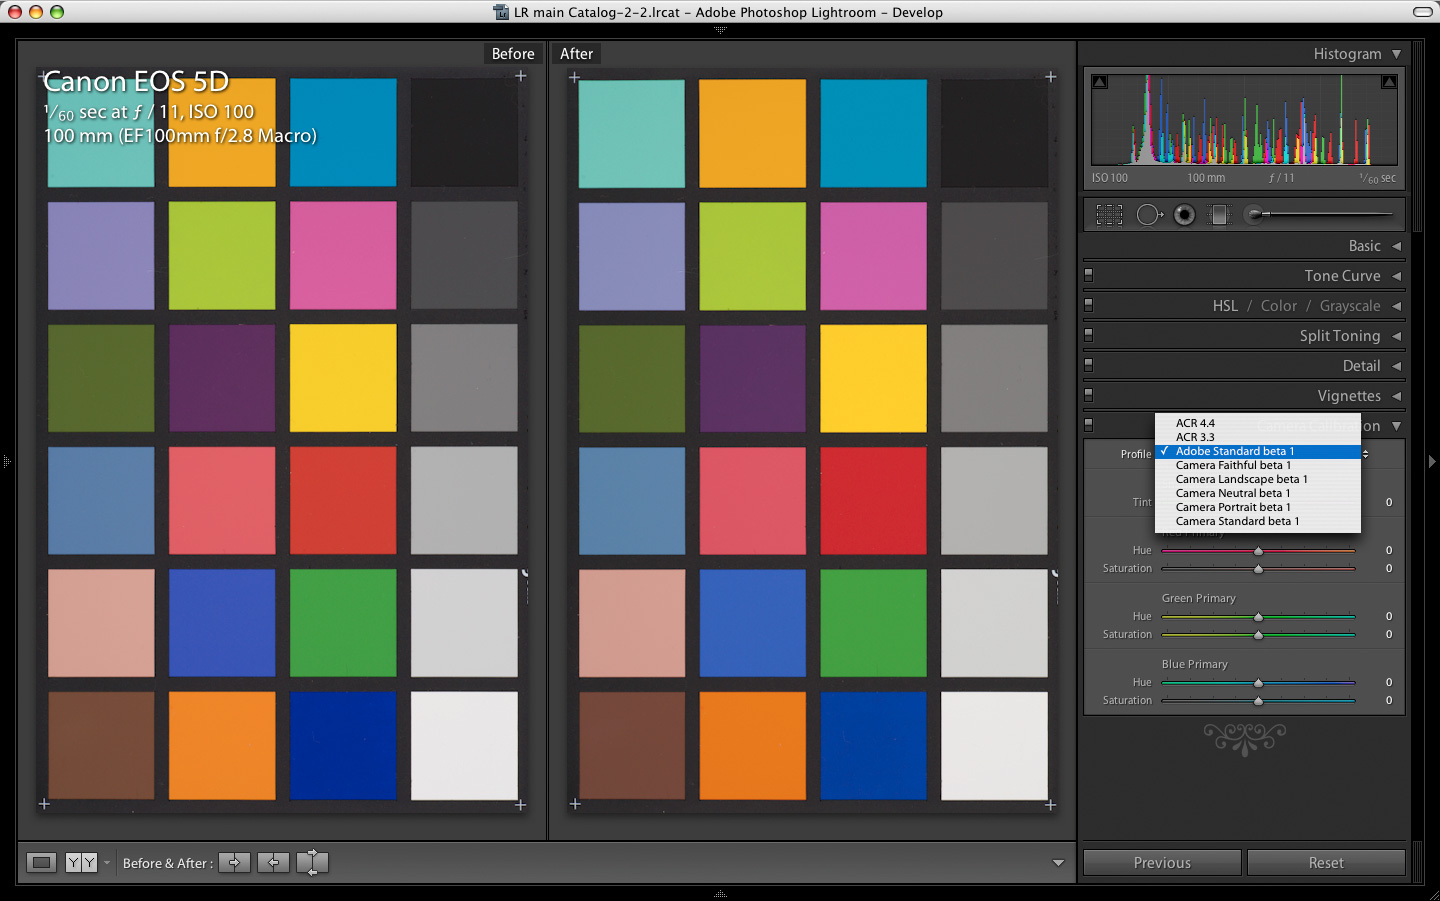Pick the Adjustment Brush tool

point(1319,214)
